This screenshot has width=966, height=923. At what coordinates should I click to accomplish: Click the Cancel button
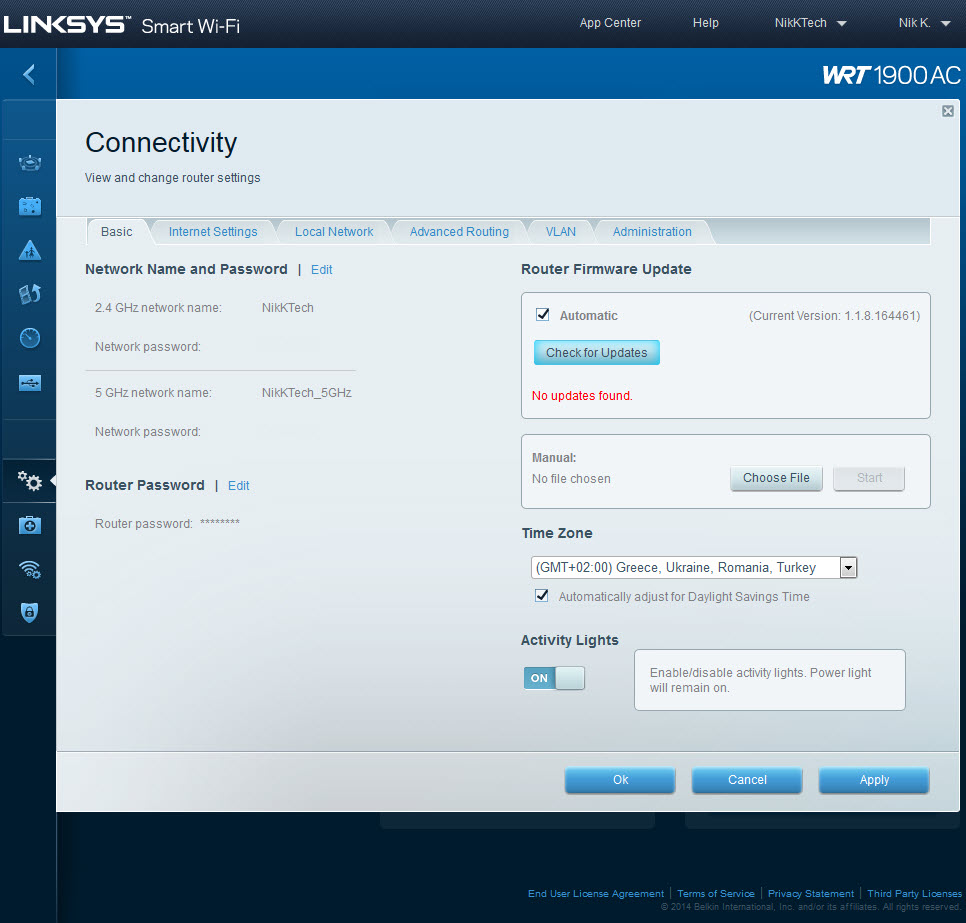(747, 780)
